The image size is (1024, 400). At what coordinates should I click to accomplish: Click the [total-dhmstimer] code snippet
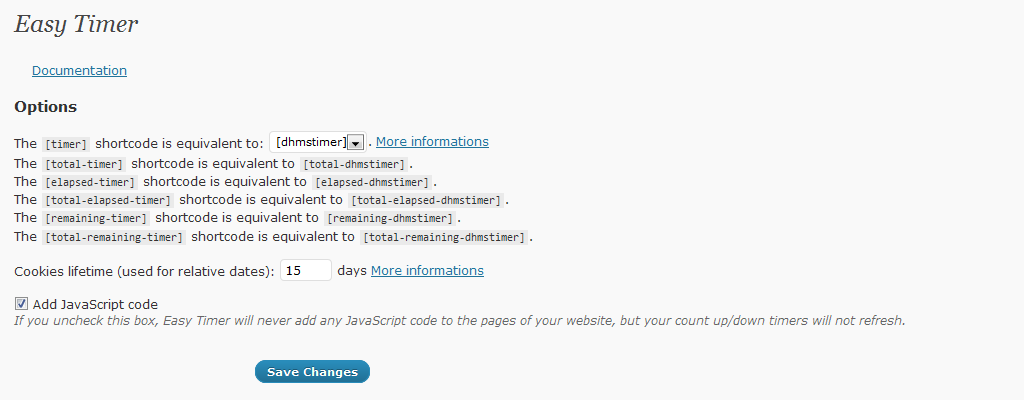353,164
